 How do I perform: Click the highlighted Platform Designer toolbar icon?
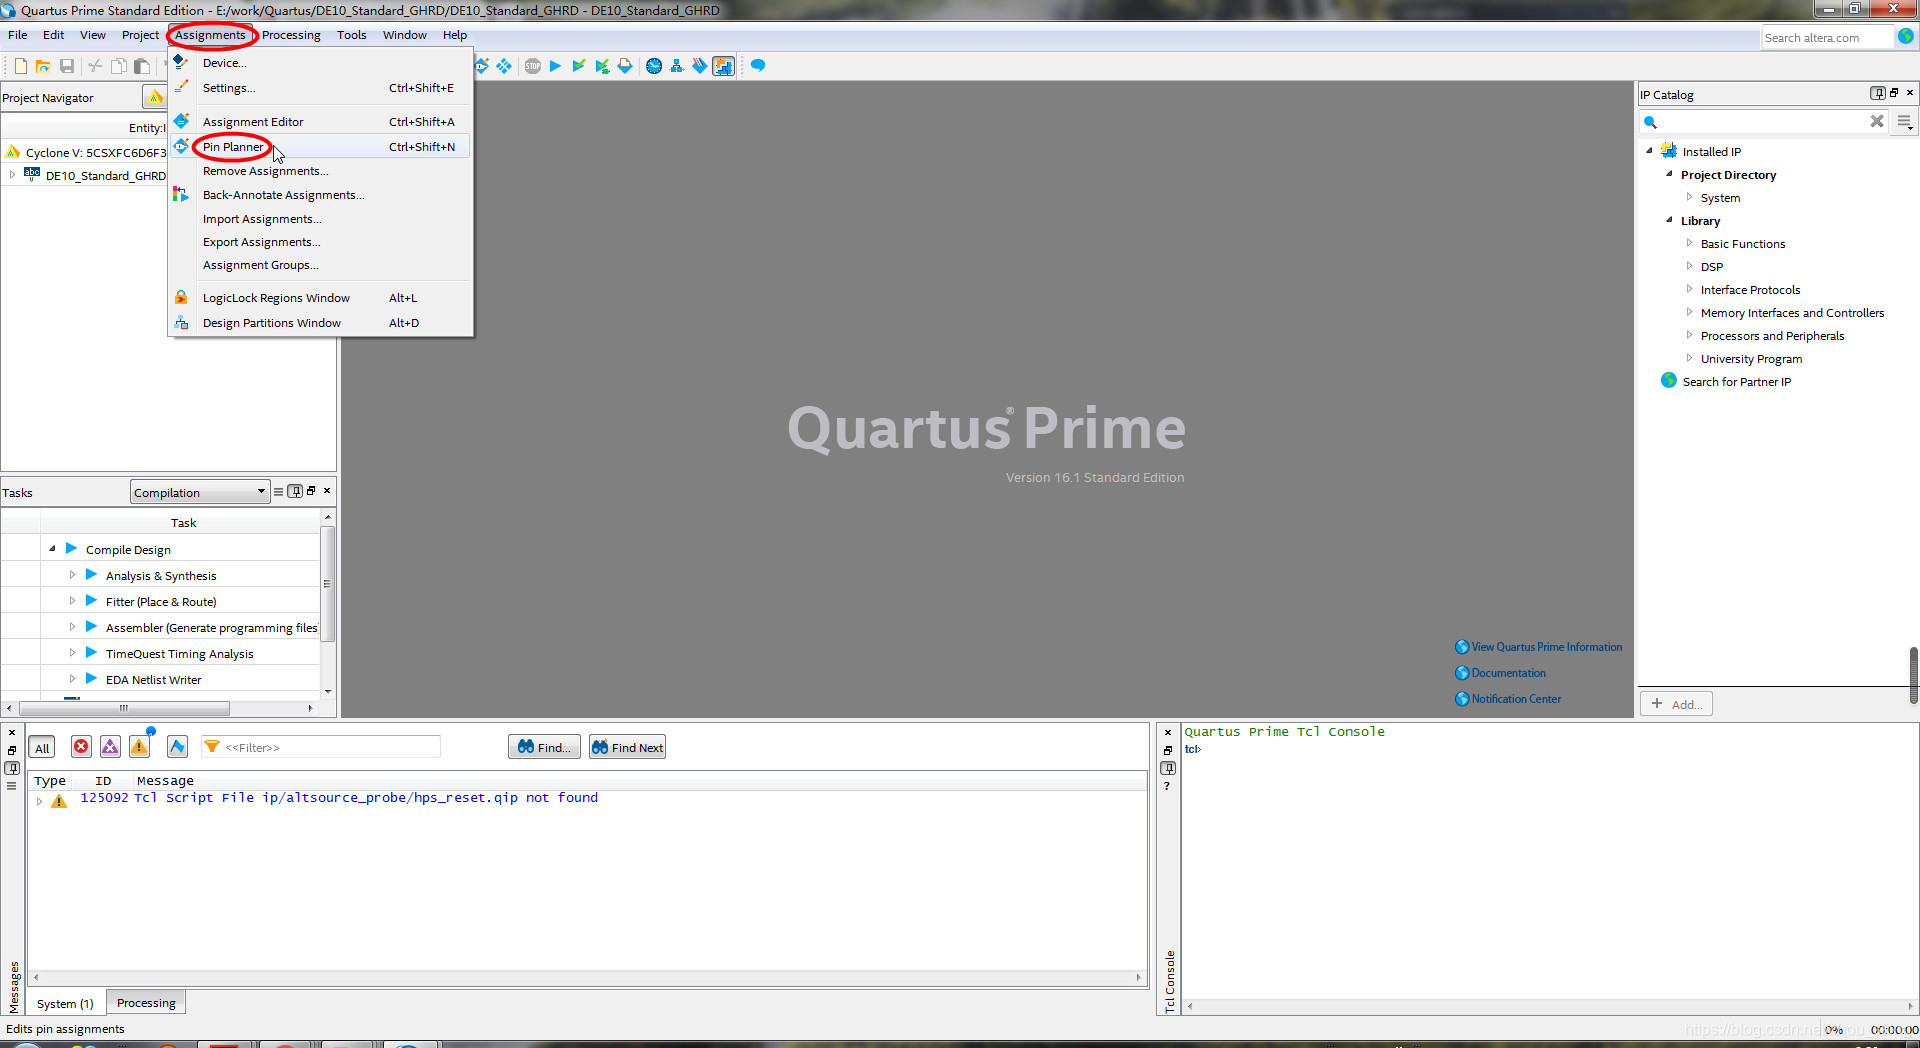point(724,66)
